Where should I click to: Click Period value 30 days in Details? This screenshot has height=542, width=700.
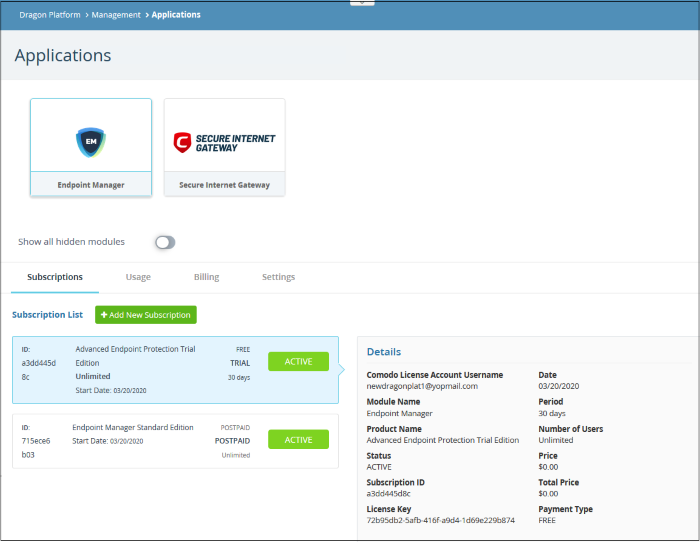pos(552,413)
